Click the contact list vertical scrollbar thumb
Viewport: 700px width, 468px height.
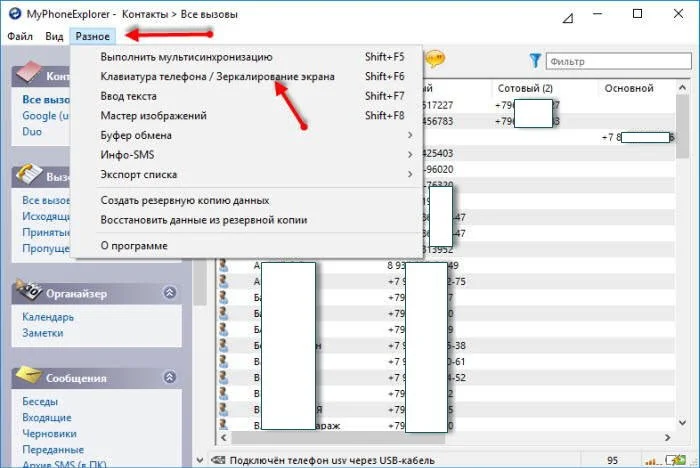click(682, 126)
